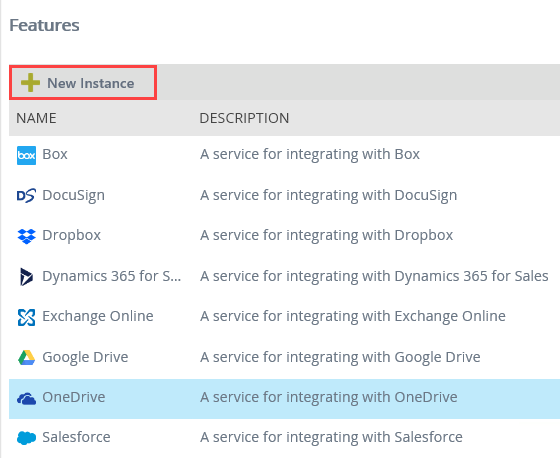This screenshot has width=560, height=458.
Task: Click the Box logo icon
Action: (x=26, y=155)
